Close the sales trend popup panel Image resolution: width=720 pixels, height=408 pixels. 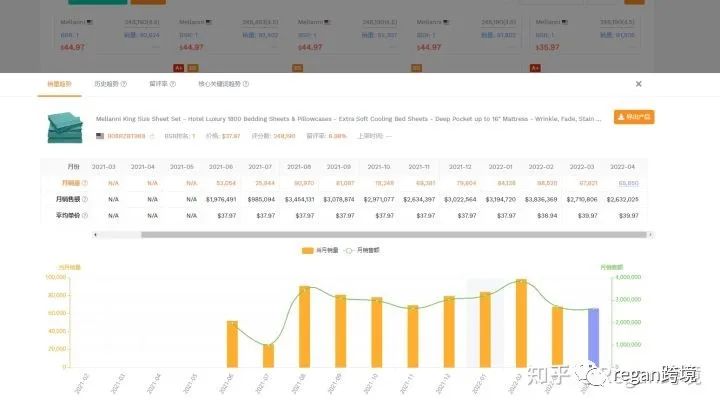(638, 84)
